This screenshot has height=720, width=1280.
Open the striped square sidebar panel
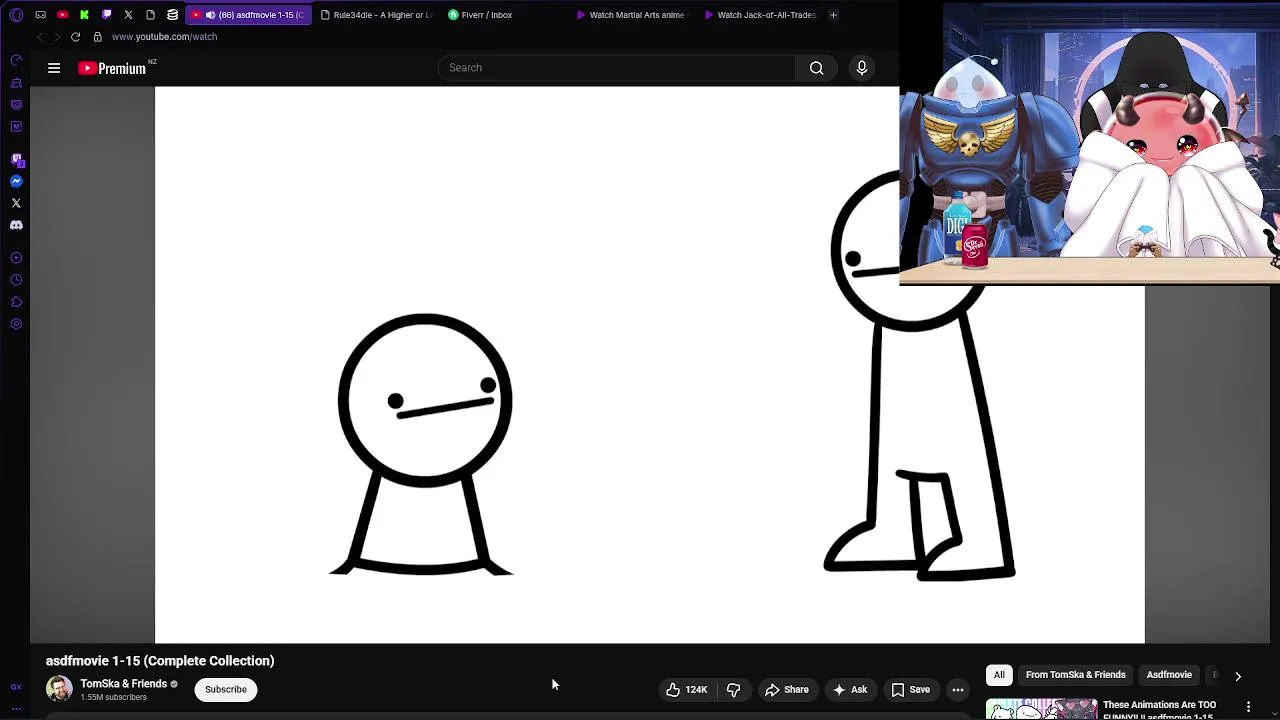16,105
